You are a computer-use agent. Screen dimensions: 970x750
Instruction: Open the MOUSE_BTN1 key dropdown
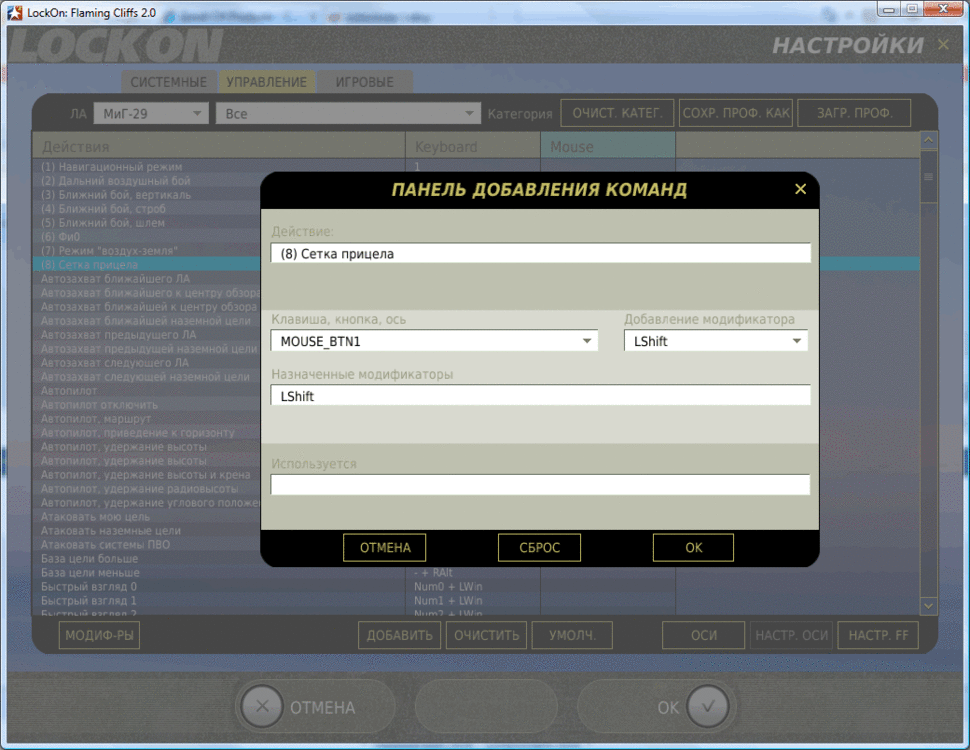[586, 341]
